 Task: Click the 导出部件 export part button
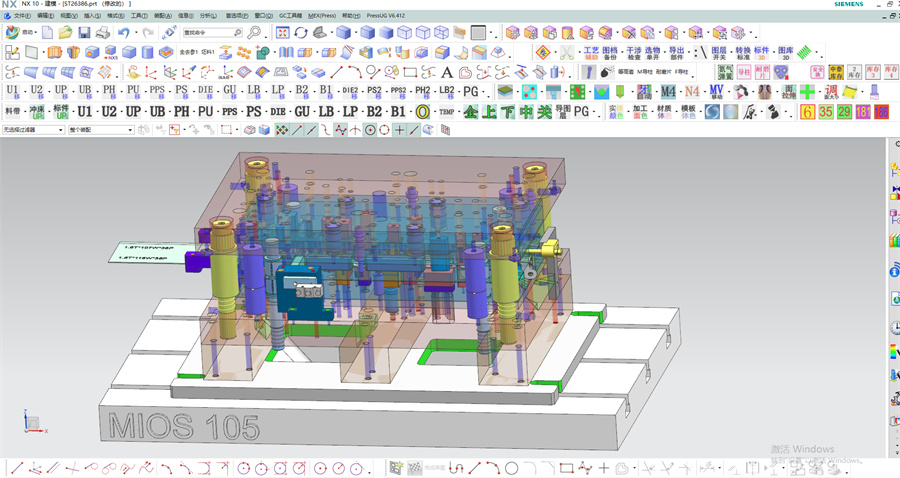tap(677, 53)
